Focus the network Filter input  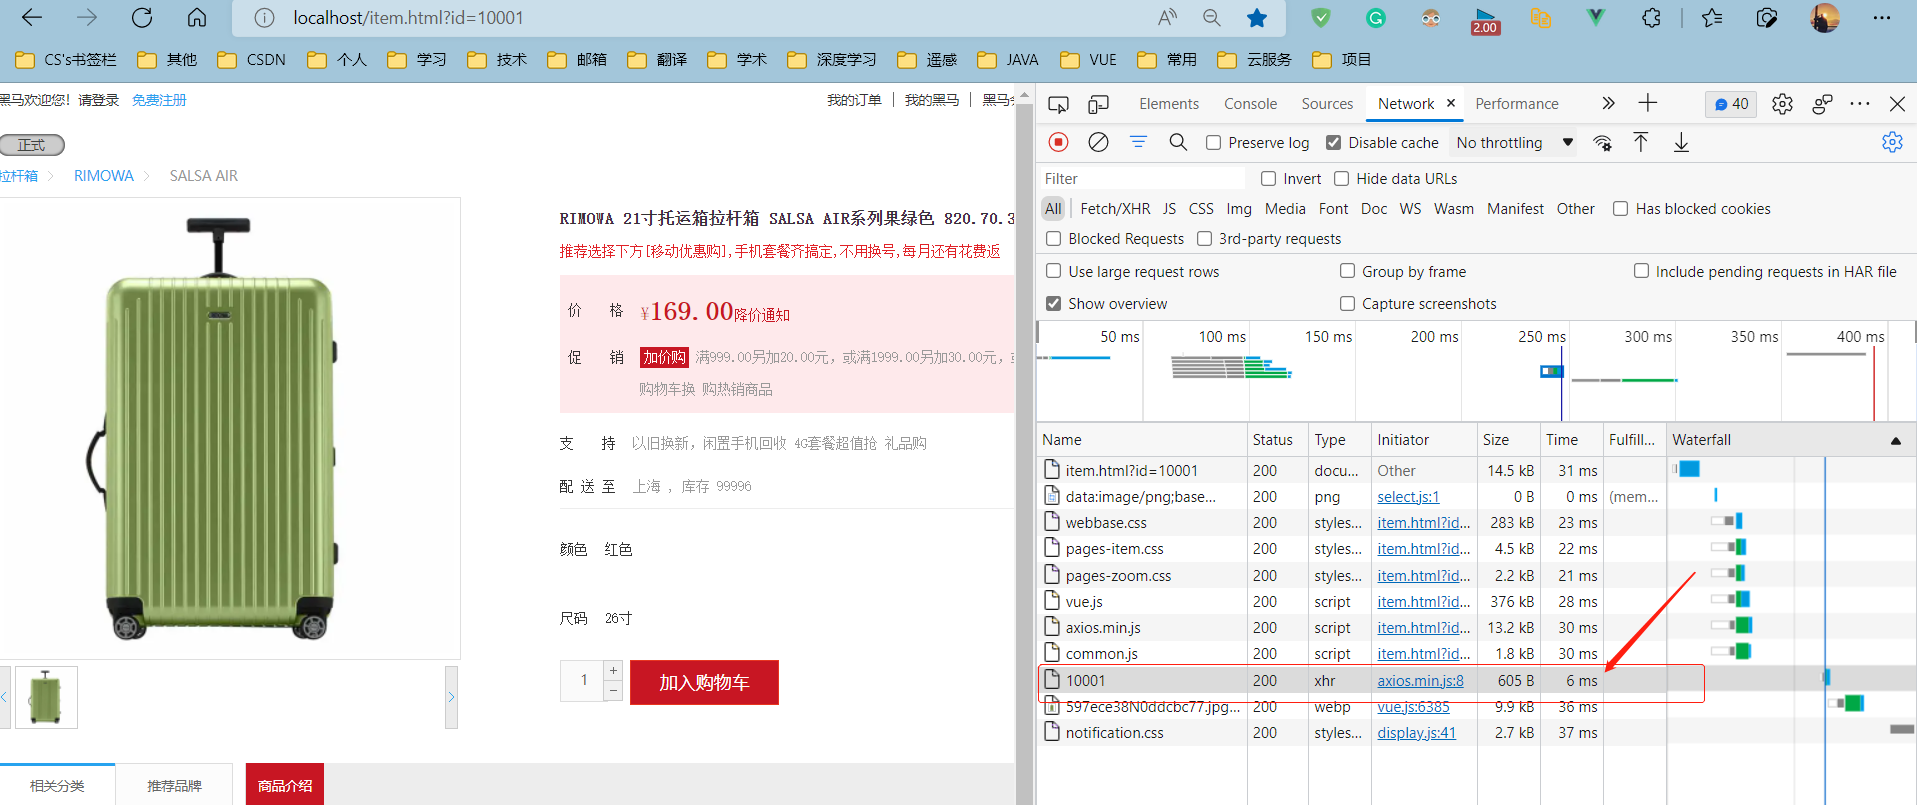pyautogui.click(x=1142, y=179)
